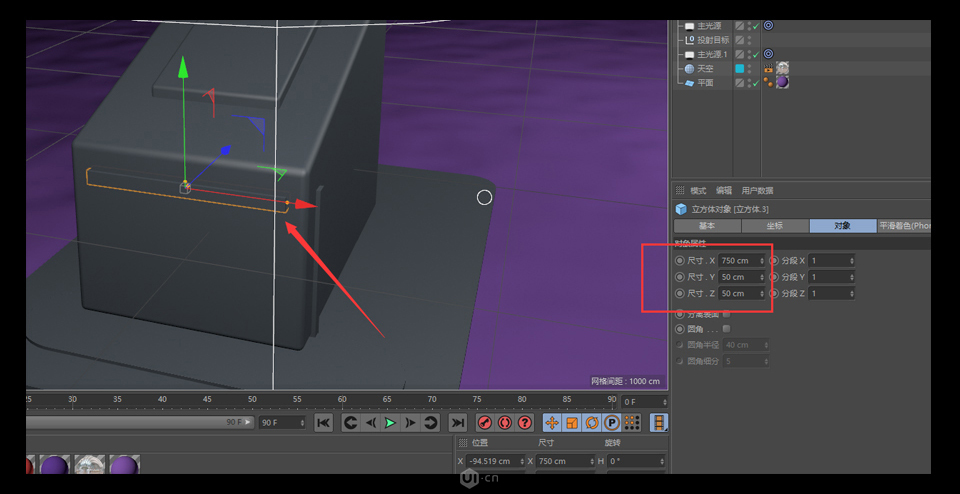Switch to the 平滑着色(Phong) tab
The height and width of the screenshot is (494, 960).
click(x=904, y=226)
